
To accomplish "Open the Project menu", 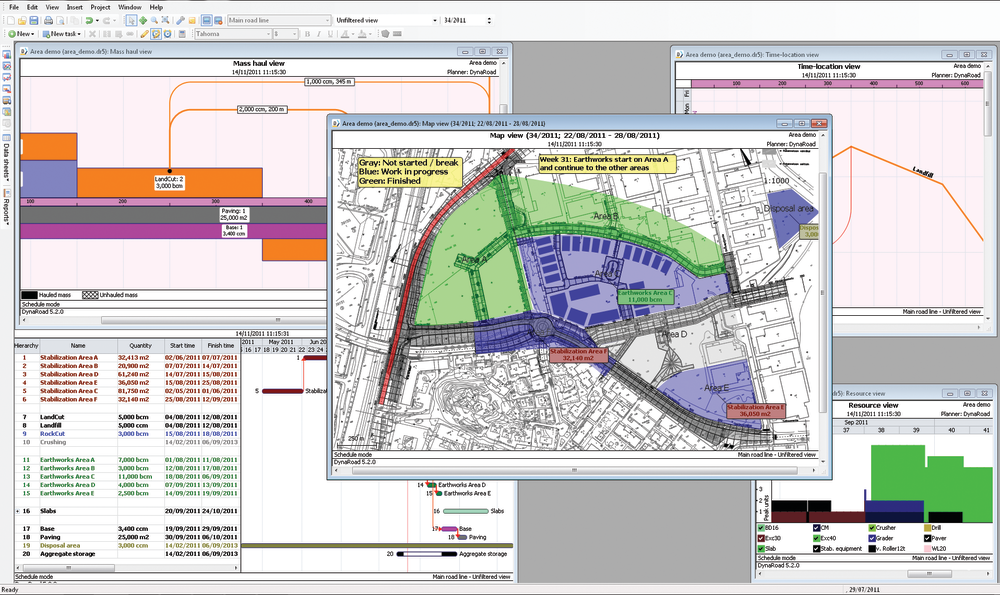I will click(x=100, y=7).
